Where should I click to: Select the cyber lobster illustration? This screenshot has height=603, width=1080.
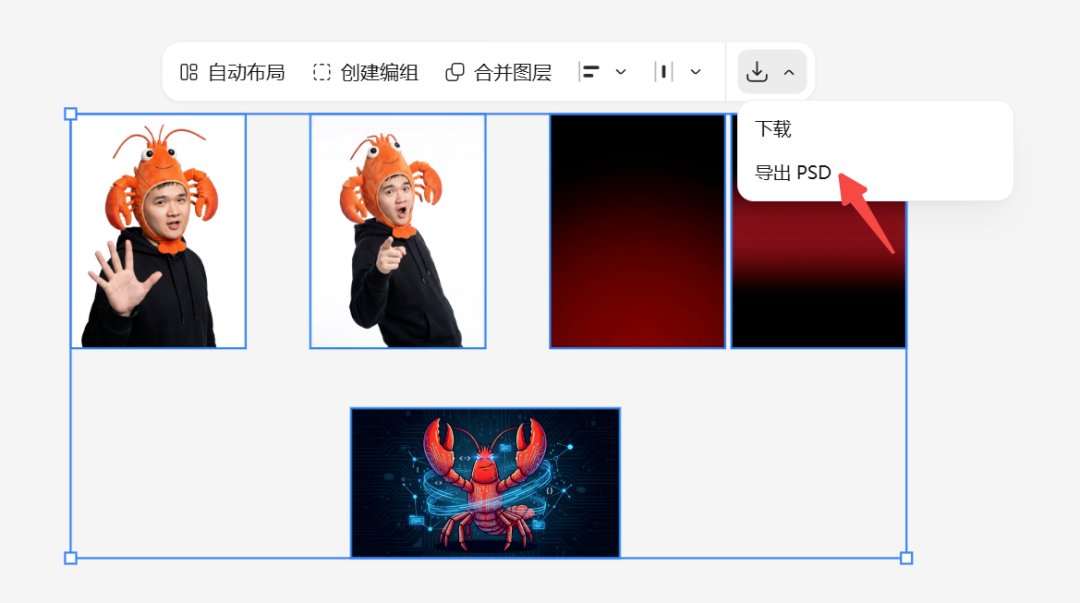click(486, 482)
